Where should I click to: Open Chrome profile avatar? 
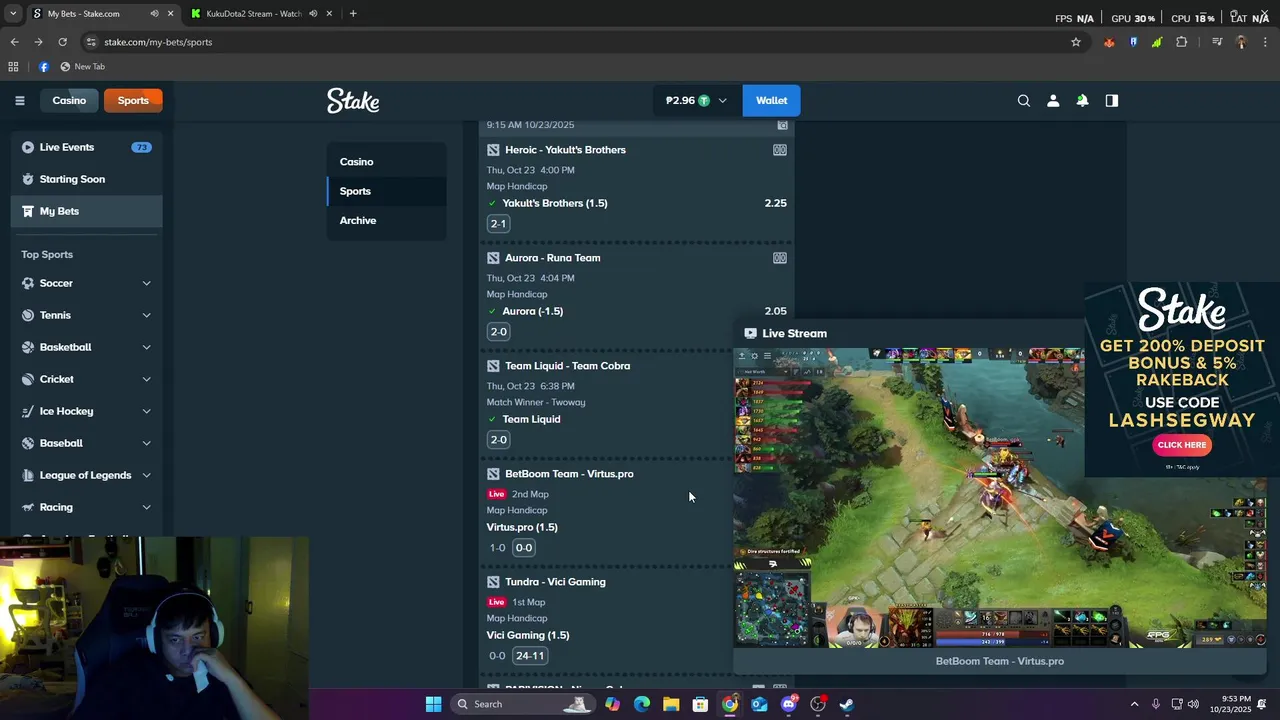tap(1241, 42)
